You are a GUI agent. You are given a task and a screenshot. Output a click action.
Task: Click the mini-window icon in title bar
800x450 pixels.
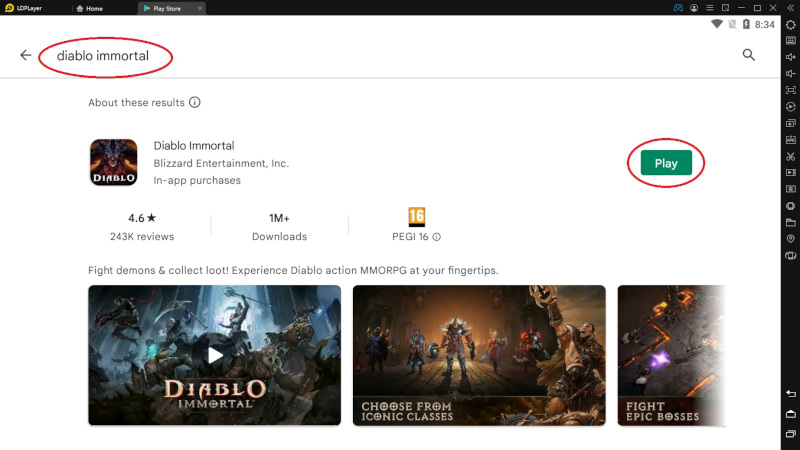726,8
